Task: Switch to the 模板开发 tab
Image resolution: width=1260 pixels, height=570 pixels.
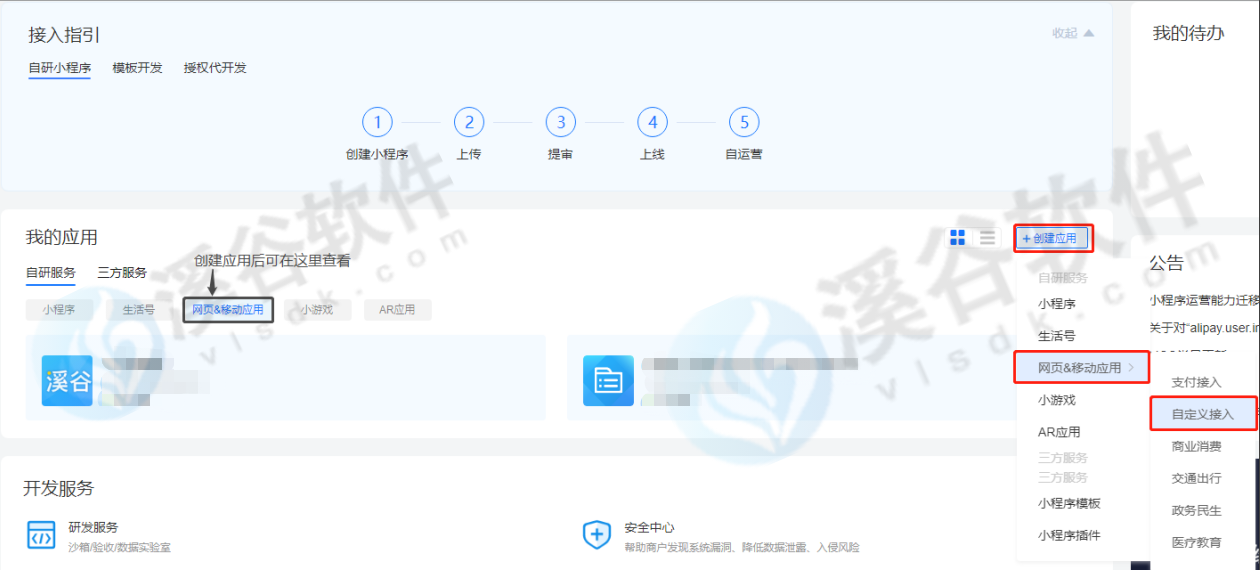Action: [x=137, y=68]
